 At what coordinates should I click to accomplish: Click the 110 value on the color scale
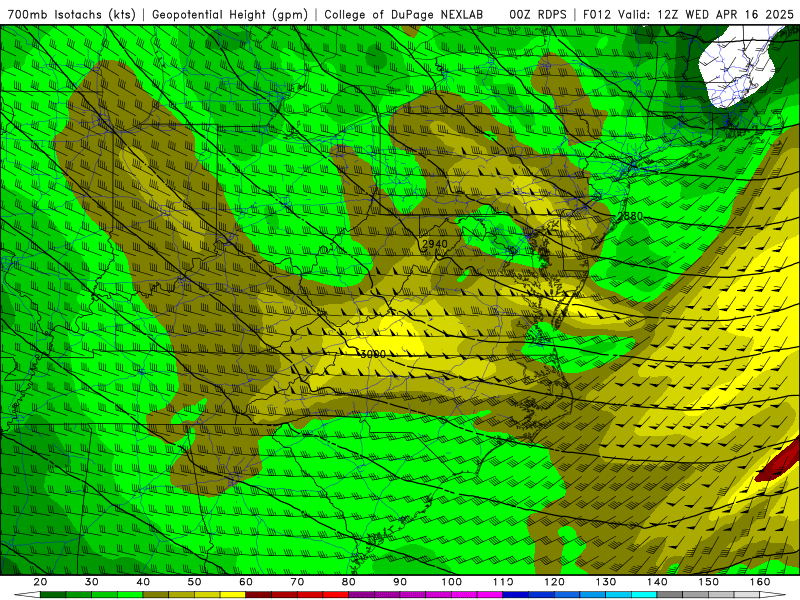pyautogui.click(x=503, y=582)
